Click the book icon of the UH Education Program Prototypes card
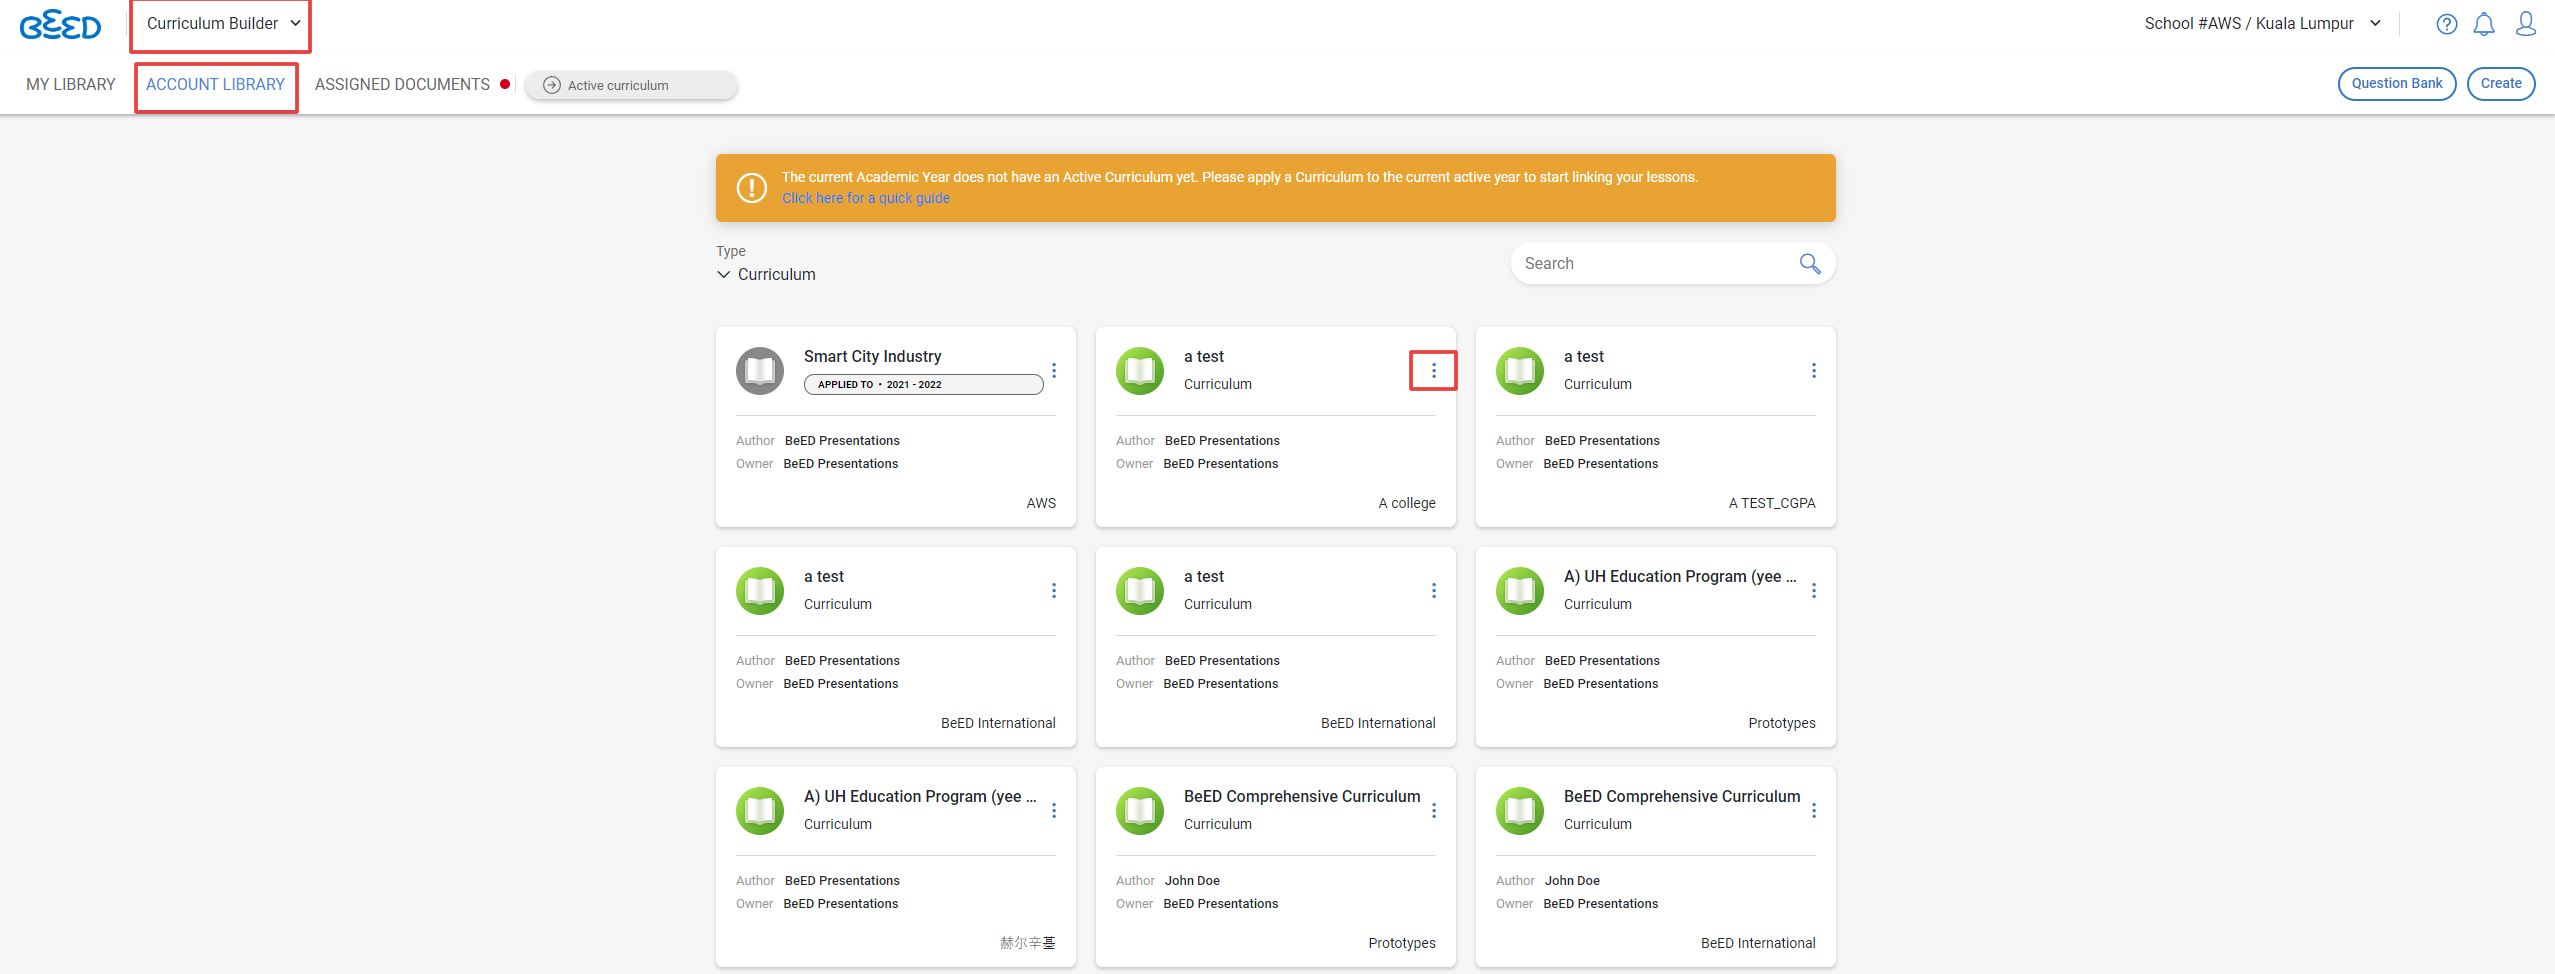Screen dimensions: 2555x974 pyautogui.click(x=1520, y=591)
